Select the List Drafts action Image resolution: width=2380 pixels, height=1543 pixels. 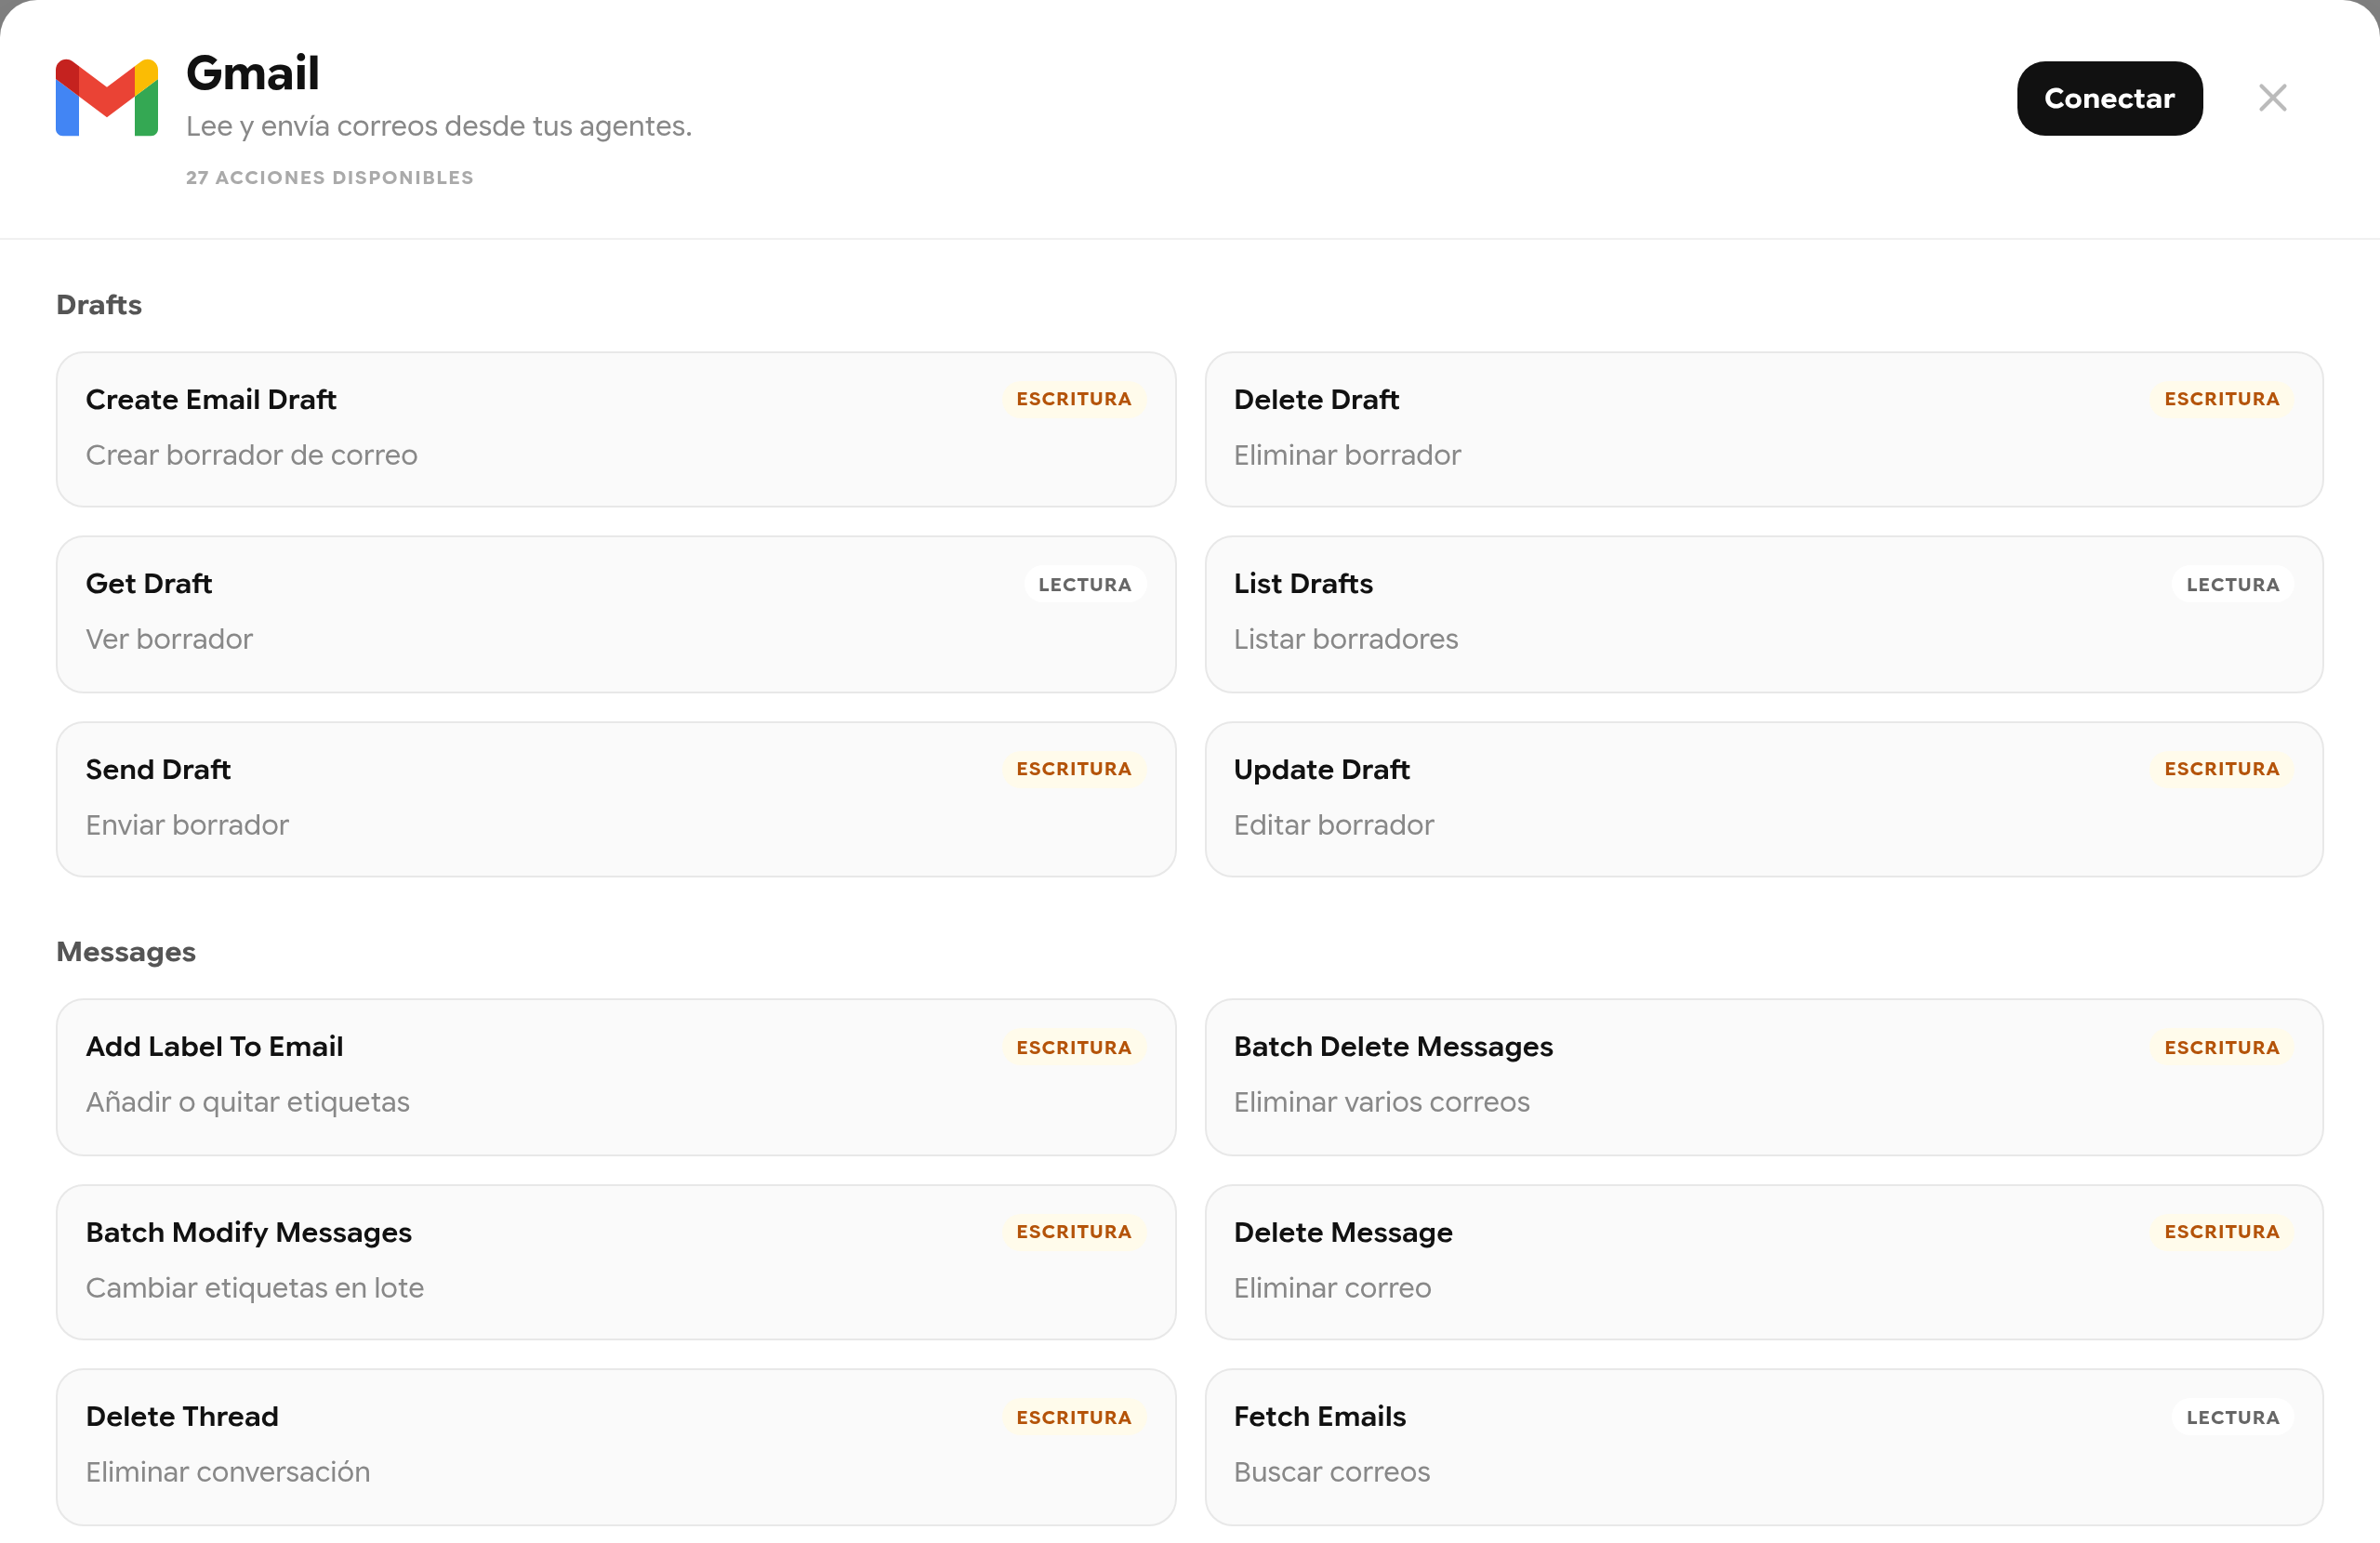coord(1764,614)
